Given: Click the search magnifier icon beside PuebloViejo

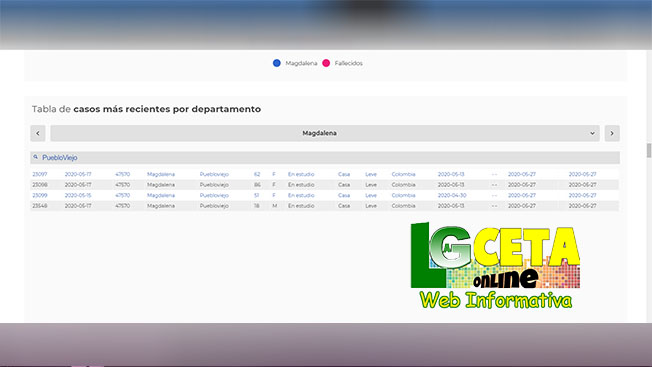Looking at the screenshot, I should 36,157.
